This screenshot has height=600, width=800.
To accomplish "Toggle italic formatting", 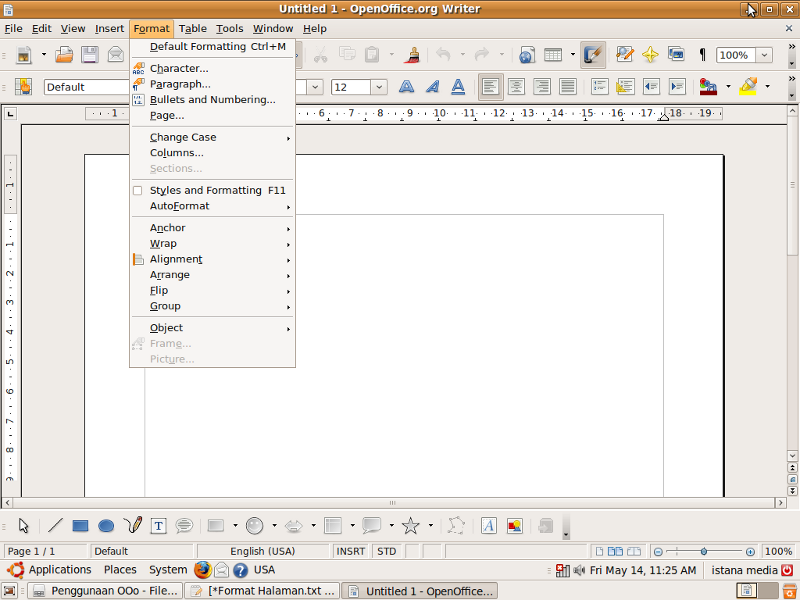I will [x=432, y=87].
